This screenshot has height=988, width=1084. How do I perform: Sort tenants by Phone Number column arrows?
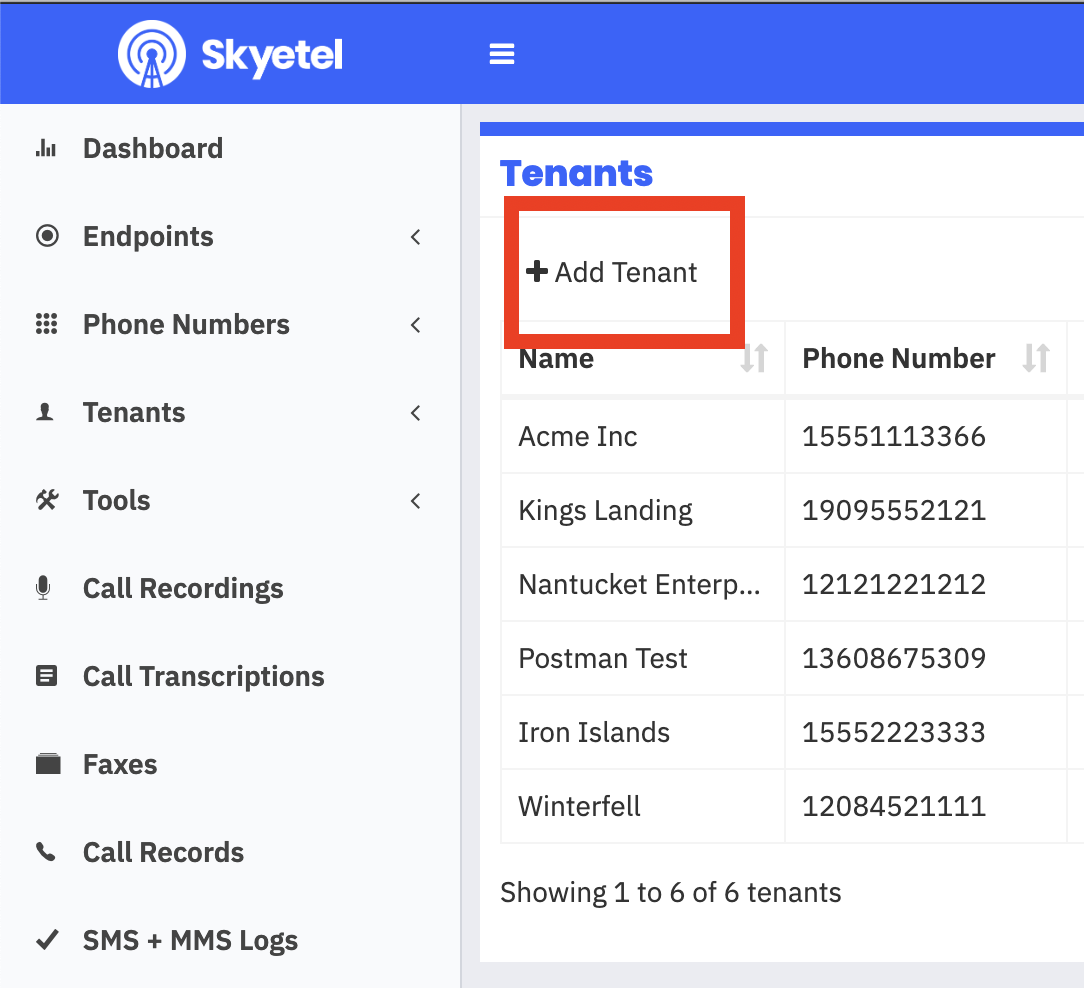coord(1036,358)
